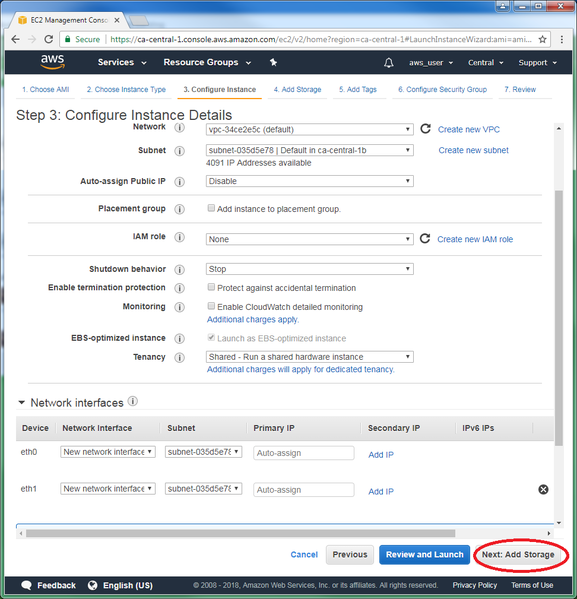577x599 pixels.
Task: Open the IAM role dropdown
Action: point(310,239)
